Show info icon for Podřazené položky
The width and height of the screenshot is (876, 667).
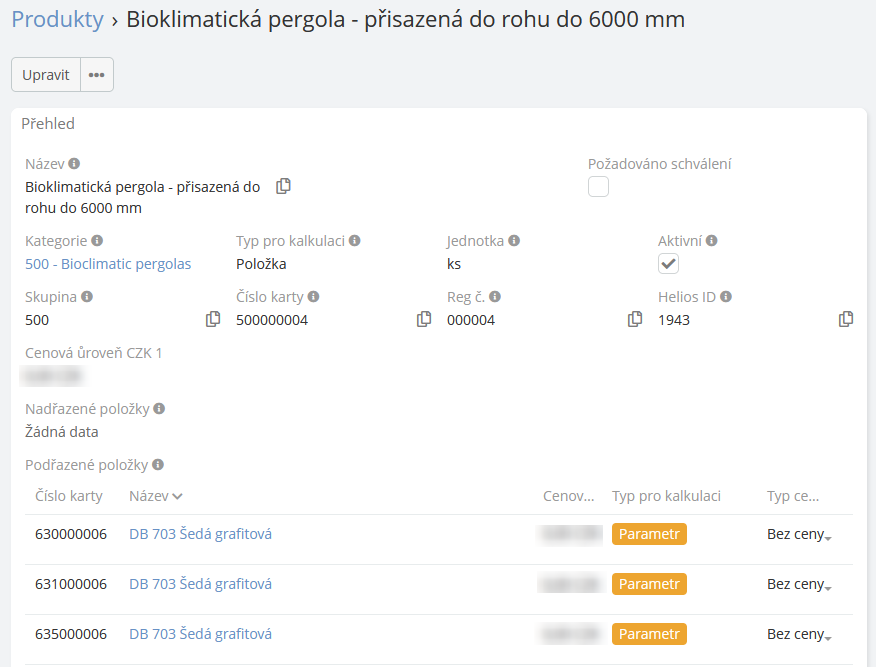pos(158,465)
